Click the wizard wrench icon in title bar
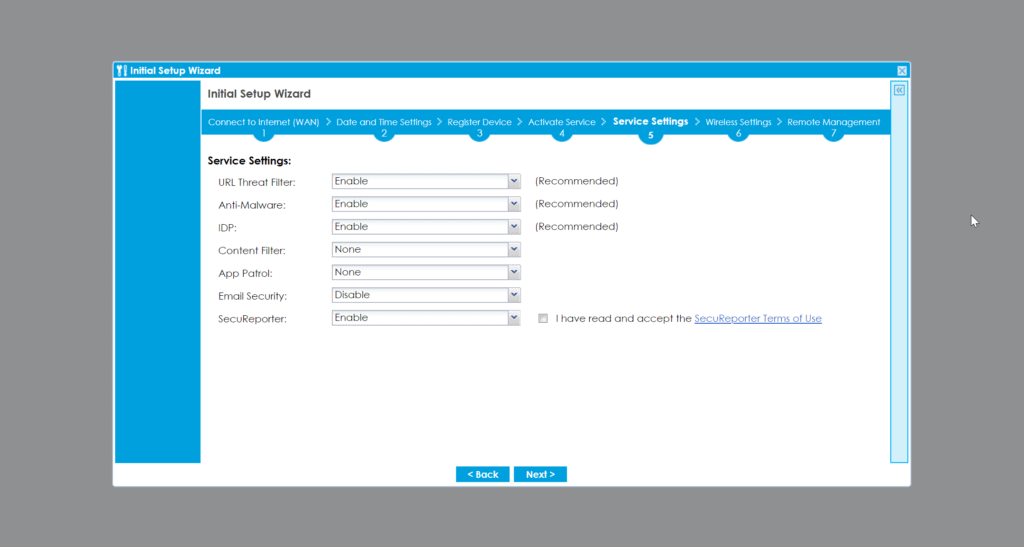 (121, 71)
